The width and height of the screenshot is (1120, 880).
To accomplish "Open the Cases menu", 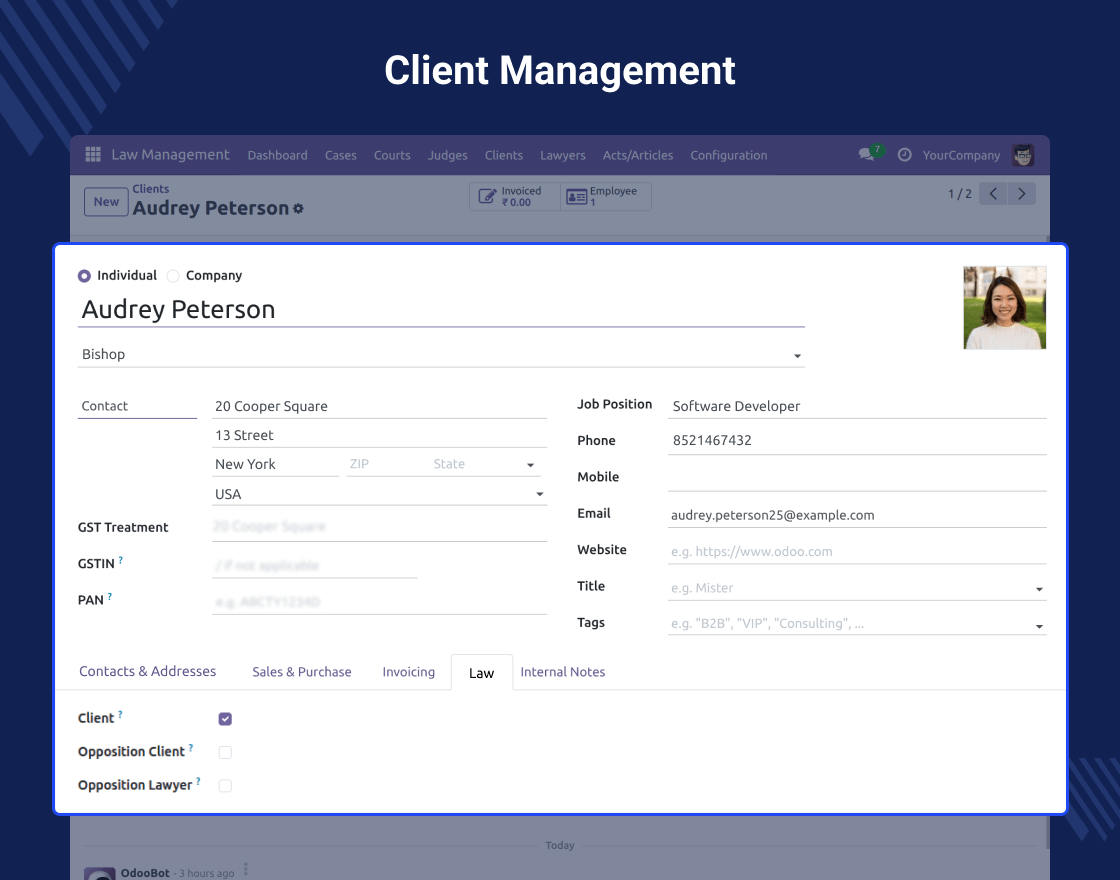I will (341, 155).
